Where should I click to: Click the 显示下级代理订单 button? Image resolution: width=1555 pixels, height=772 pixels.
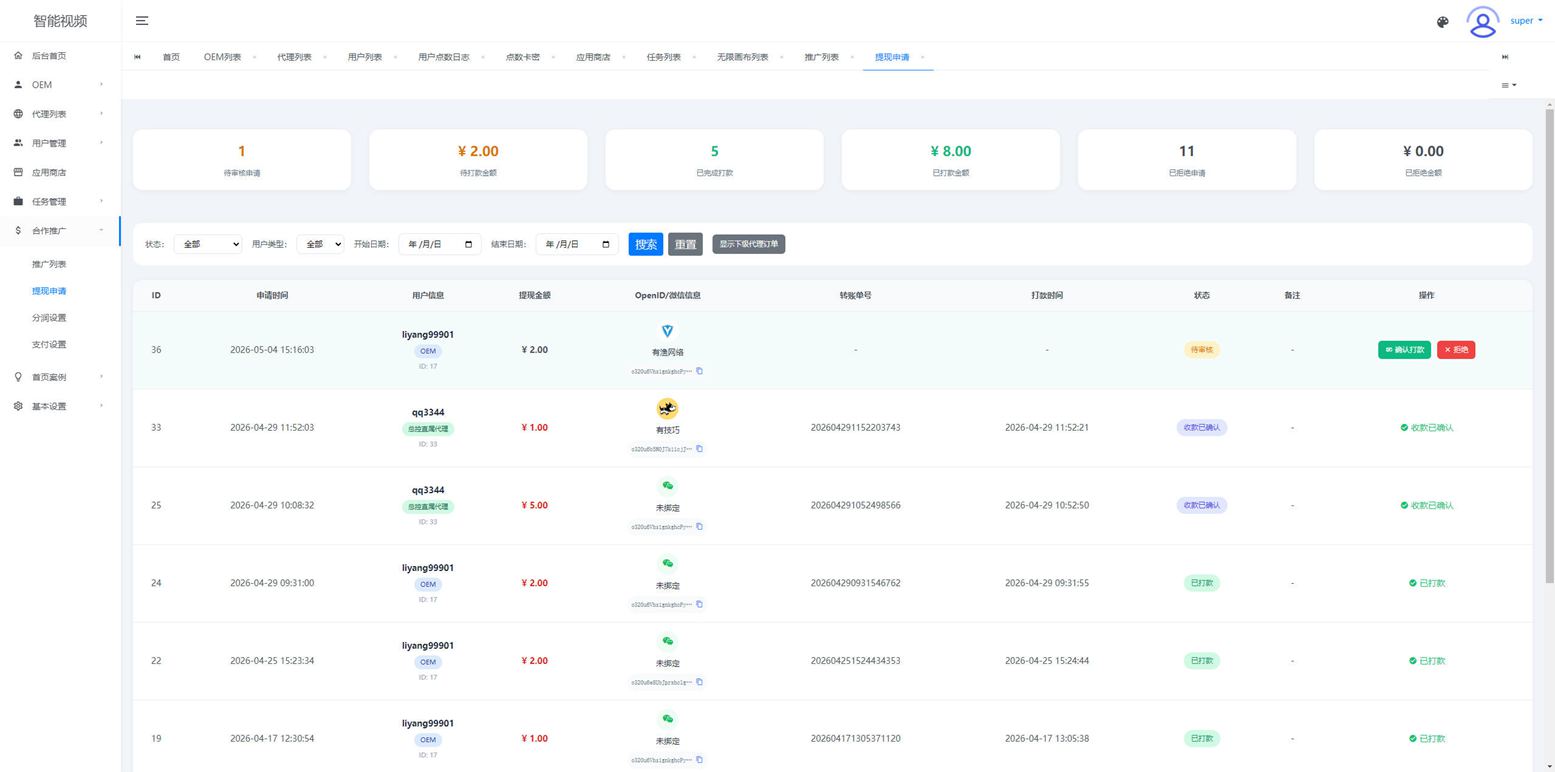click(x=748, y=244)
